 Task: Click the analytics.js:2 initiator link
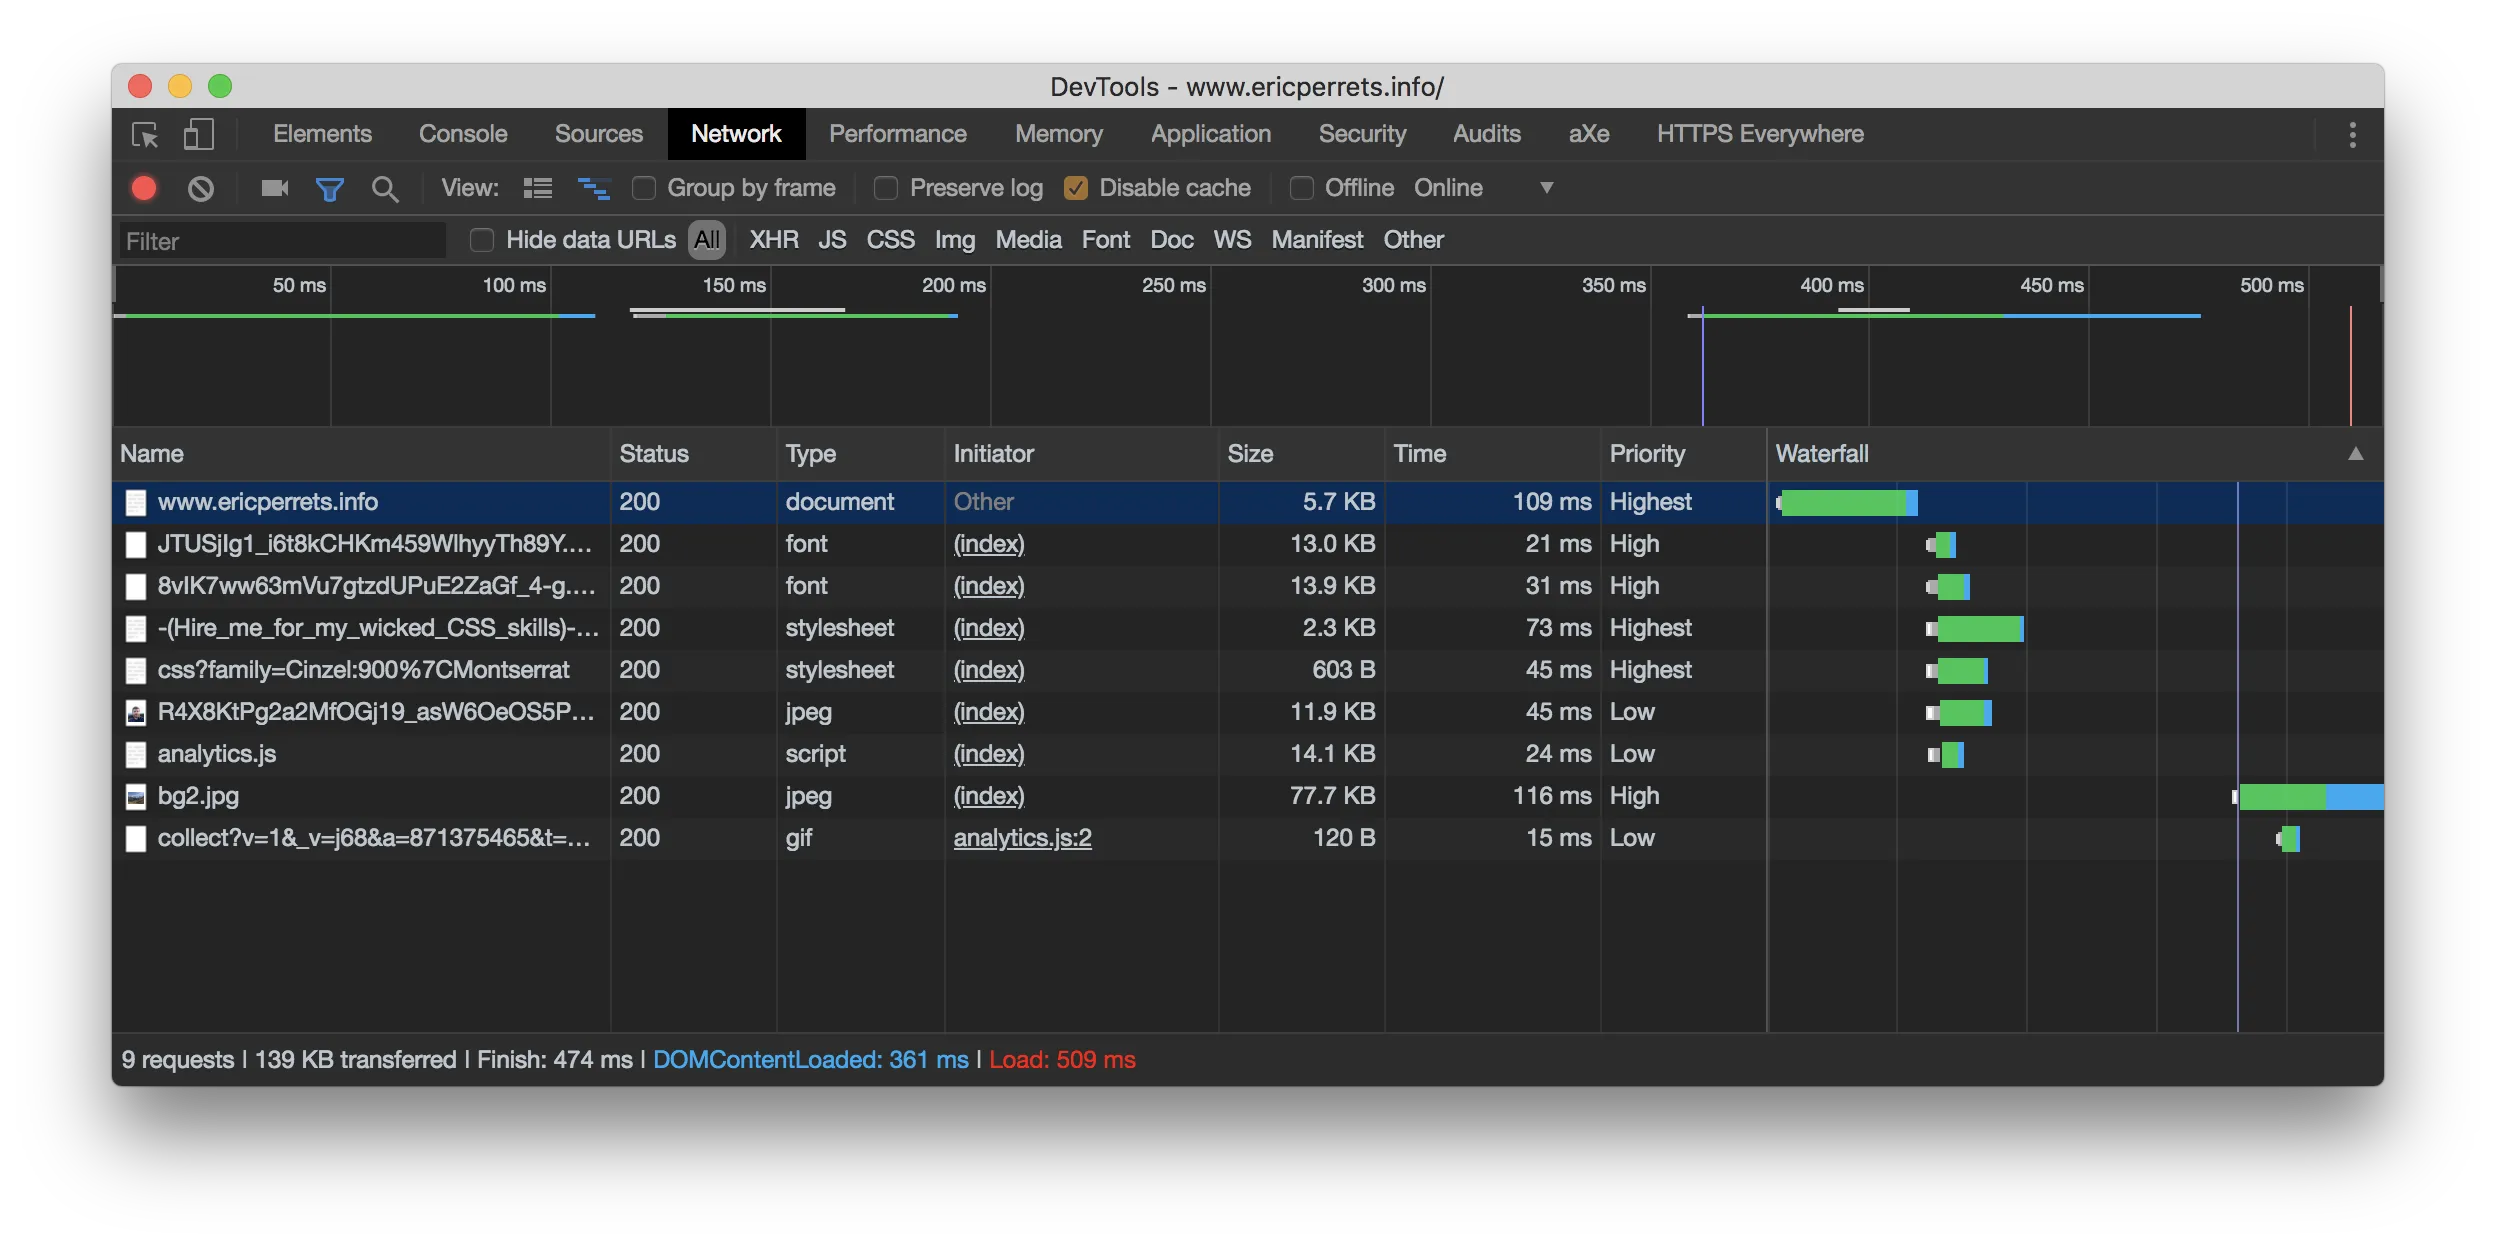(1022, 835)
